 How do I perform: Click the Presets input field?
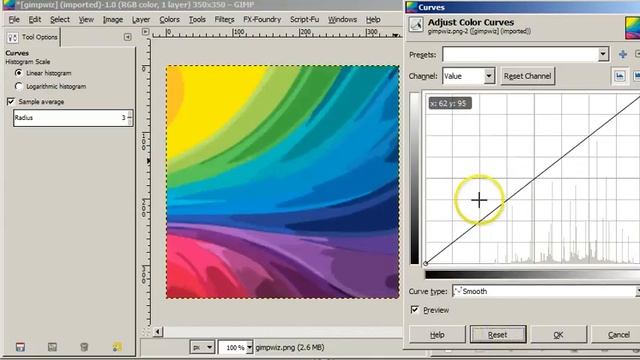coord(521,54)
